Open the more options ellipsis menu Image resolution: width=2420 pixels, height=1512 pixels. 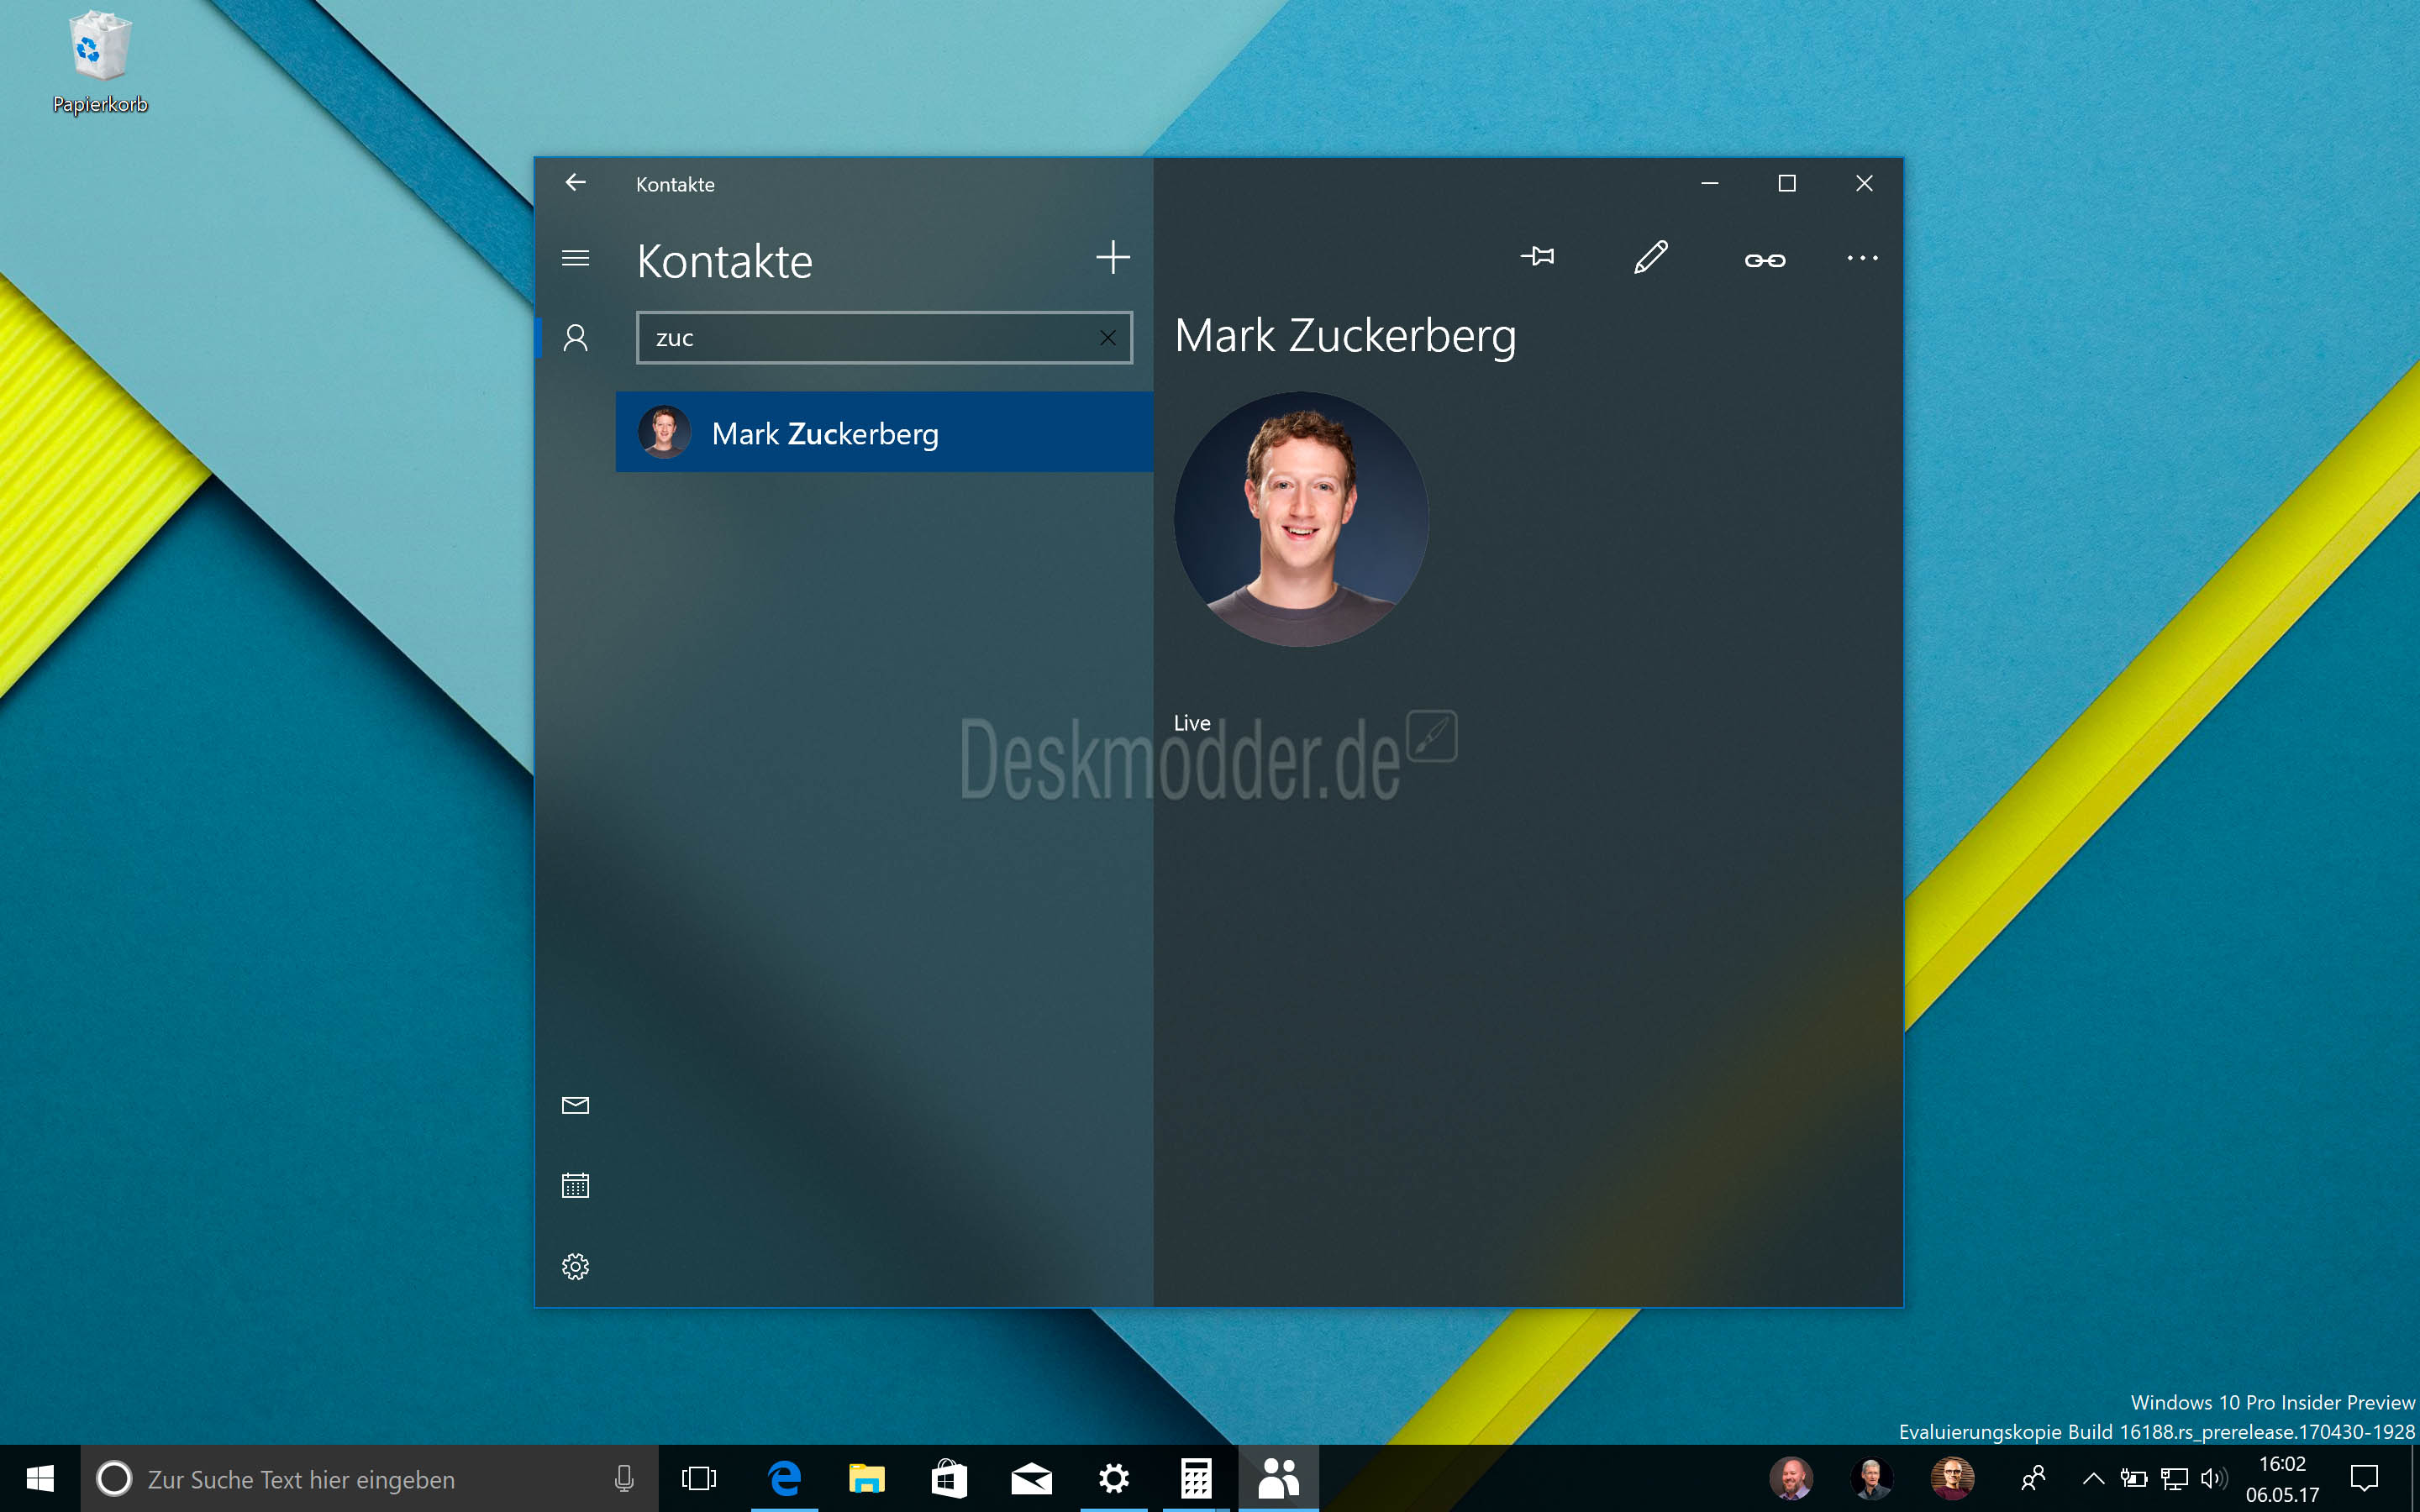(x=1862, y=258)
